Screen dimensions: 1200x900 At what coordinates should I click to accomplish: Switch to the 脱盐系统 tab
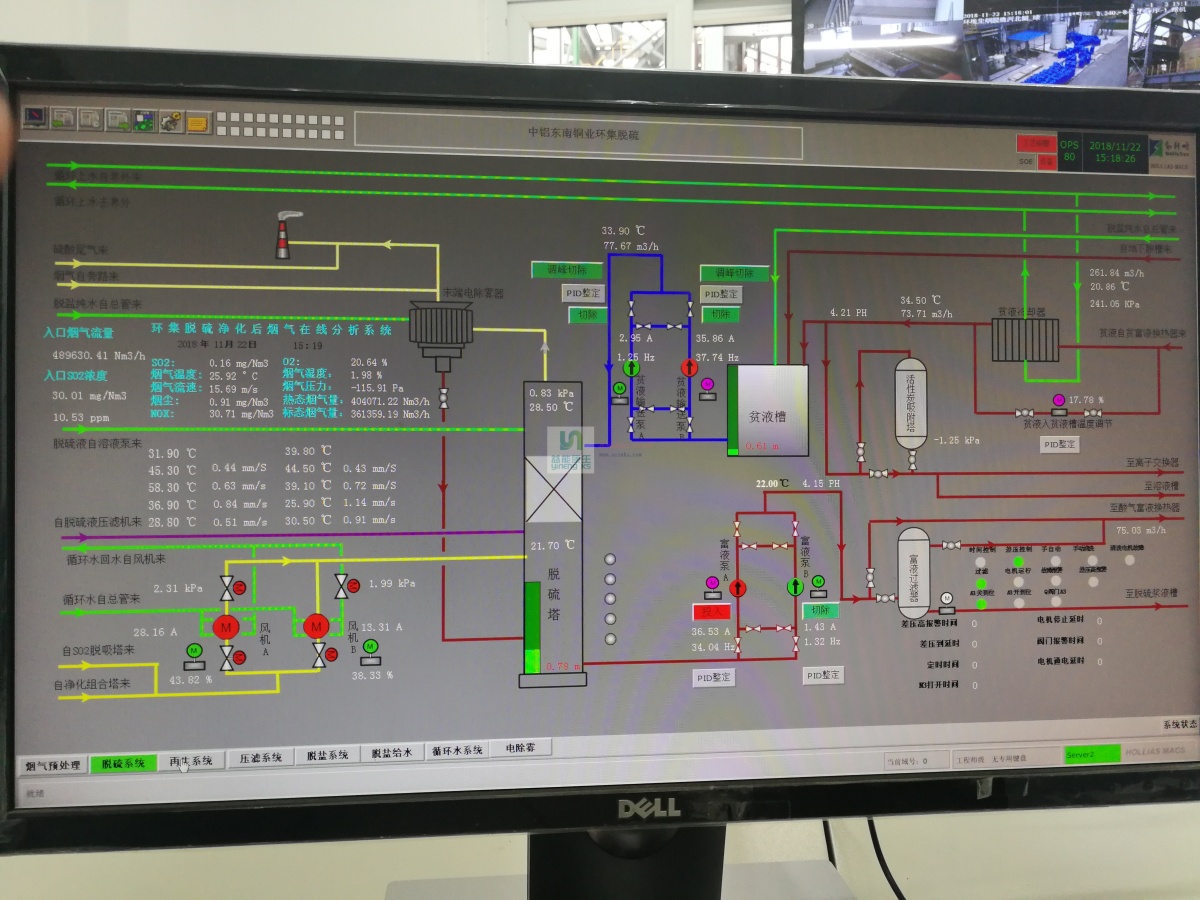[x=328, y=755]
